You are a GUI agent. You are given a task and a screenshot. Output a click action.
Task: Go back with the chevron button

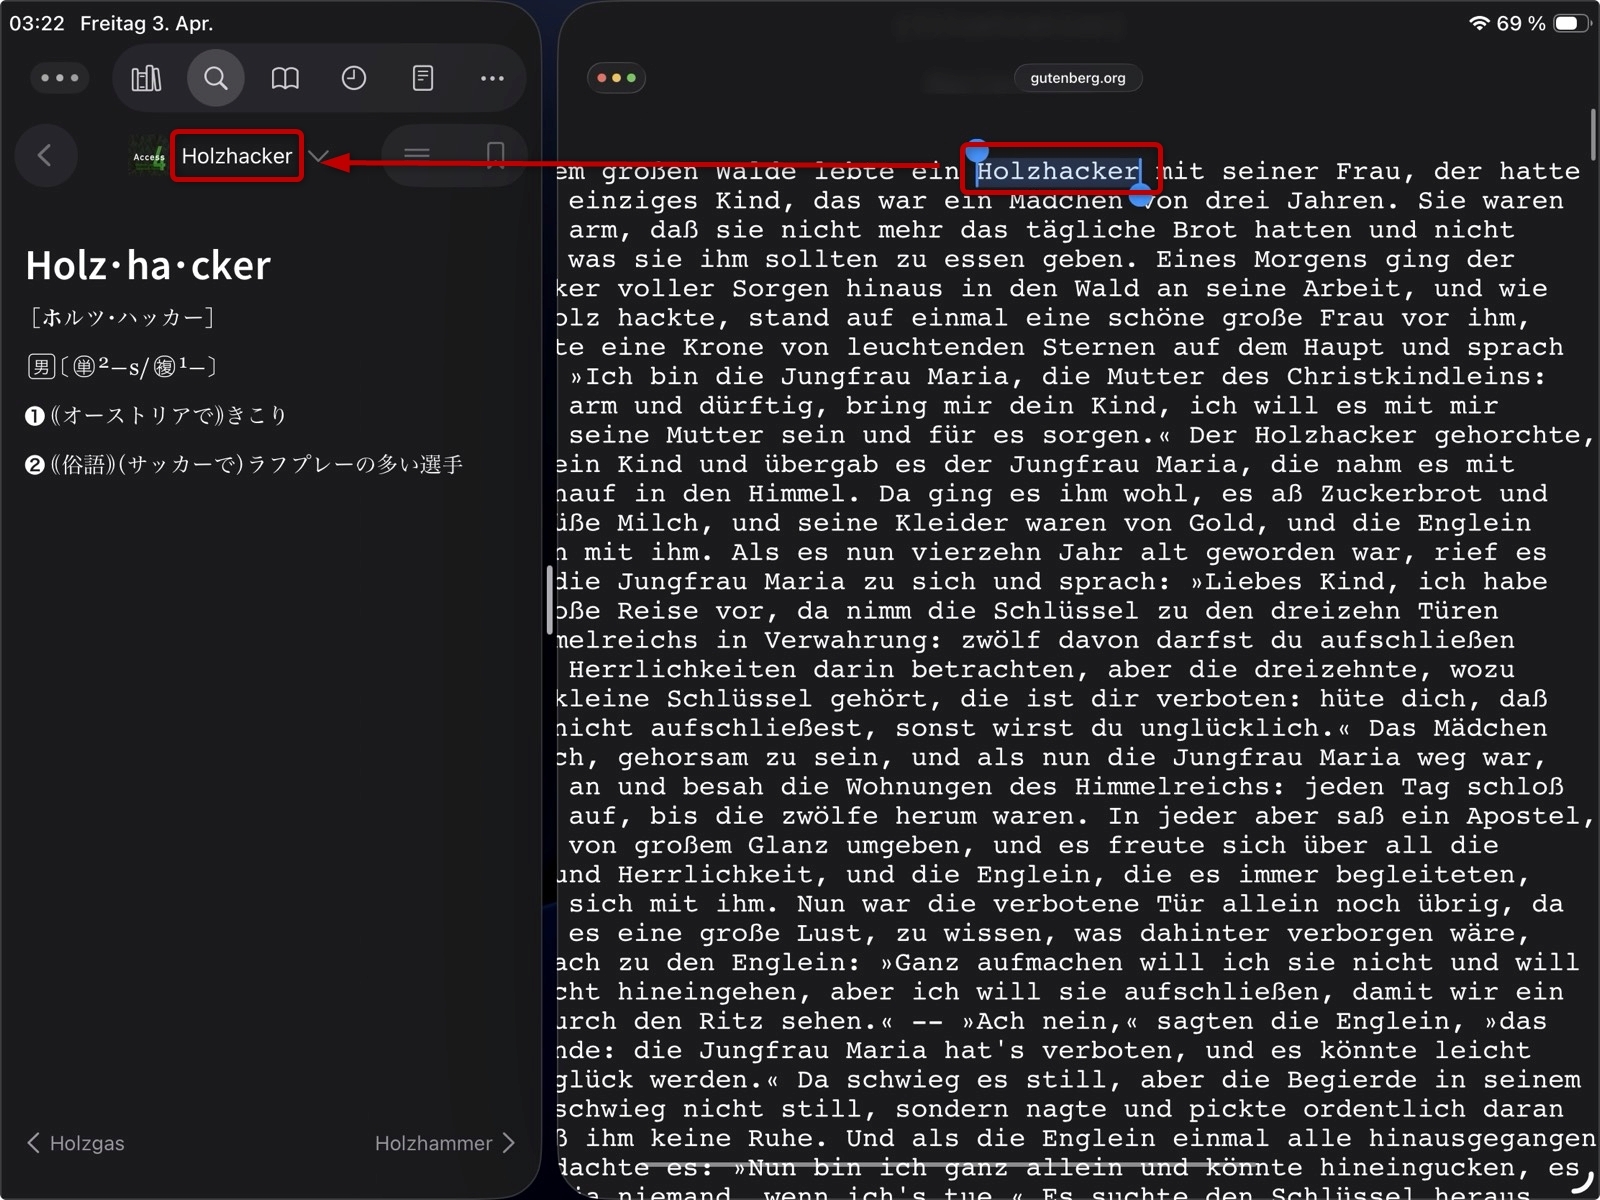pos(45,155)
